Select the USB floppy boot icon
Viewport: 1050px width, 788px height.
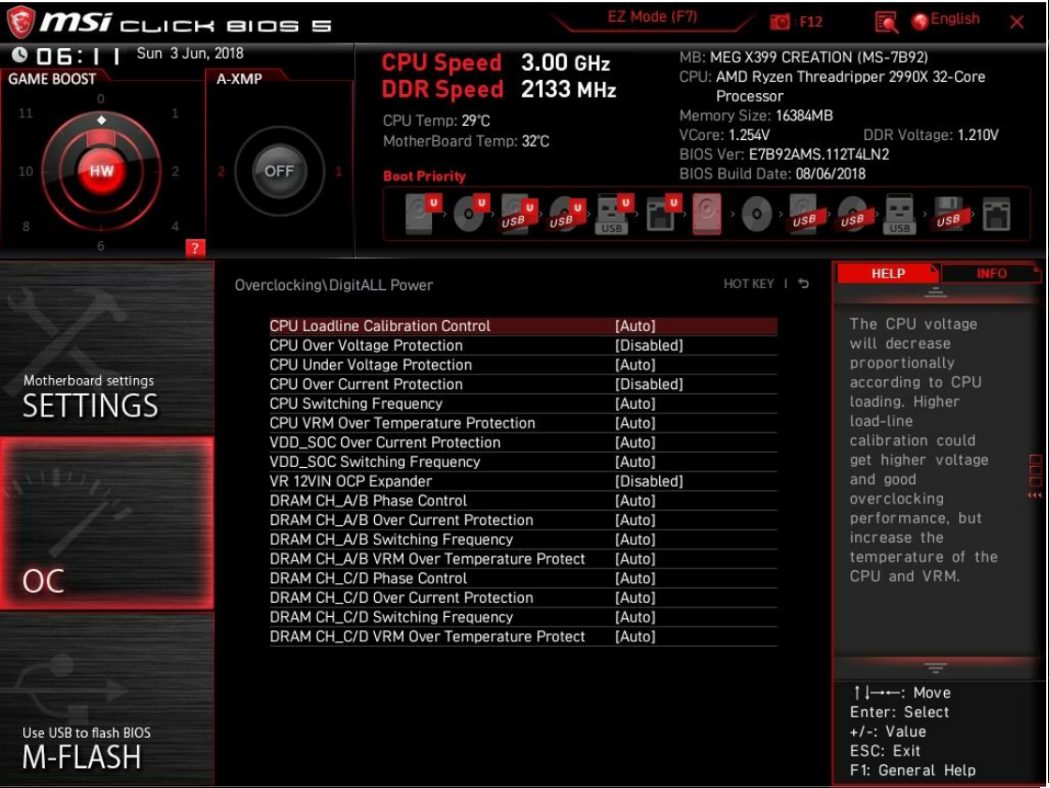949,214
